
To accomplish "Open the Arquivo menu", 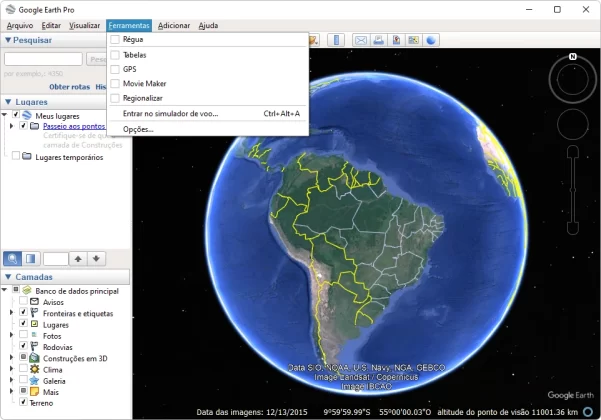I will click(x=20, y=26).
